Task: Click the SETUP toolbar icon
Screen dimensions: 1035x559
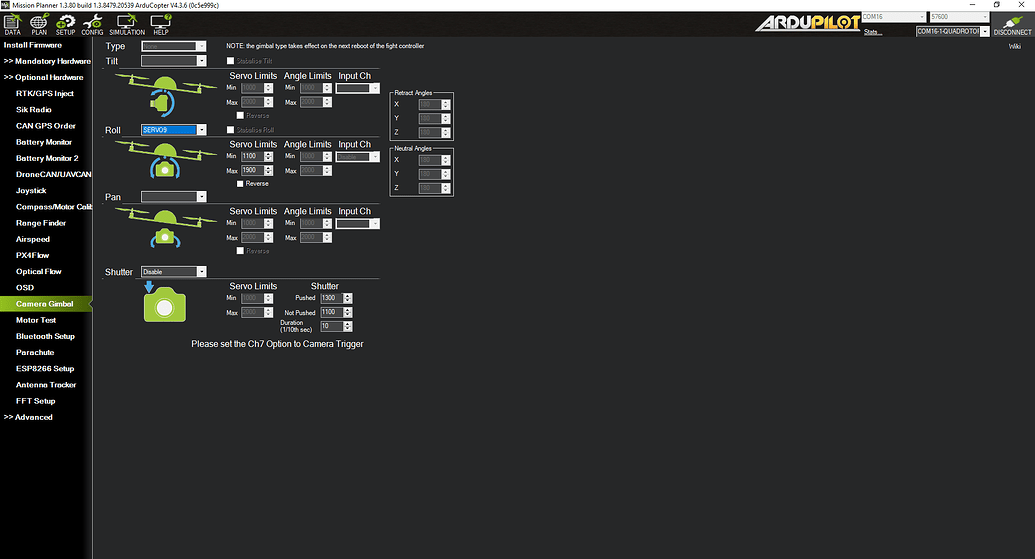Action: click(65, 24)
